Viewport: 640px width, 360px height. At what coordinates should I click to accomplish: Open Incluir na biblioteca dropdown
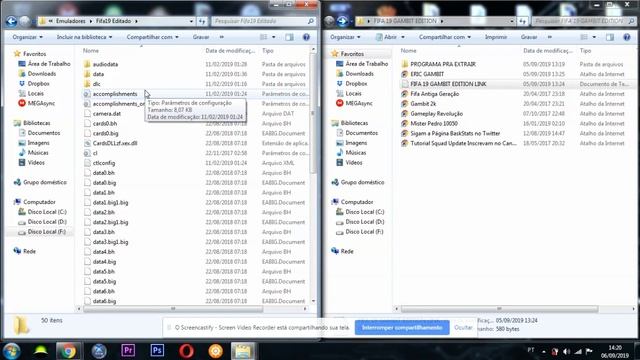pyautogui.click(x=84, y=37)
